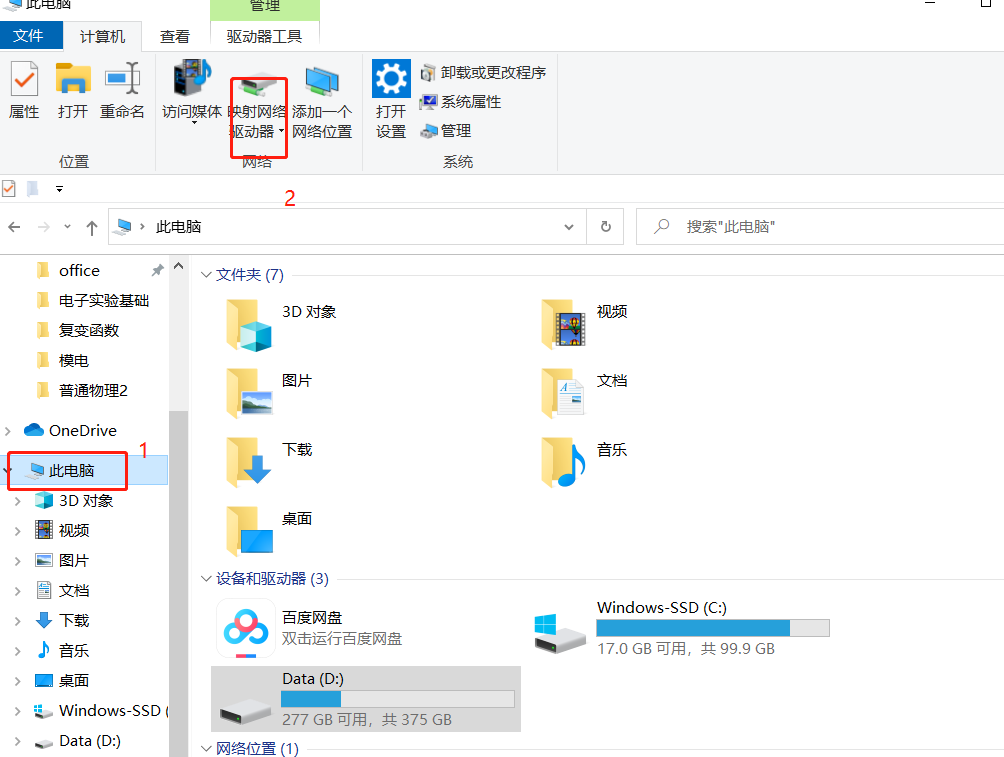Click the refresh button next to address bar
Image resolution: width=1004 pixels, height=757 pixels.
[x=605, y=226]
